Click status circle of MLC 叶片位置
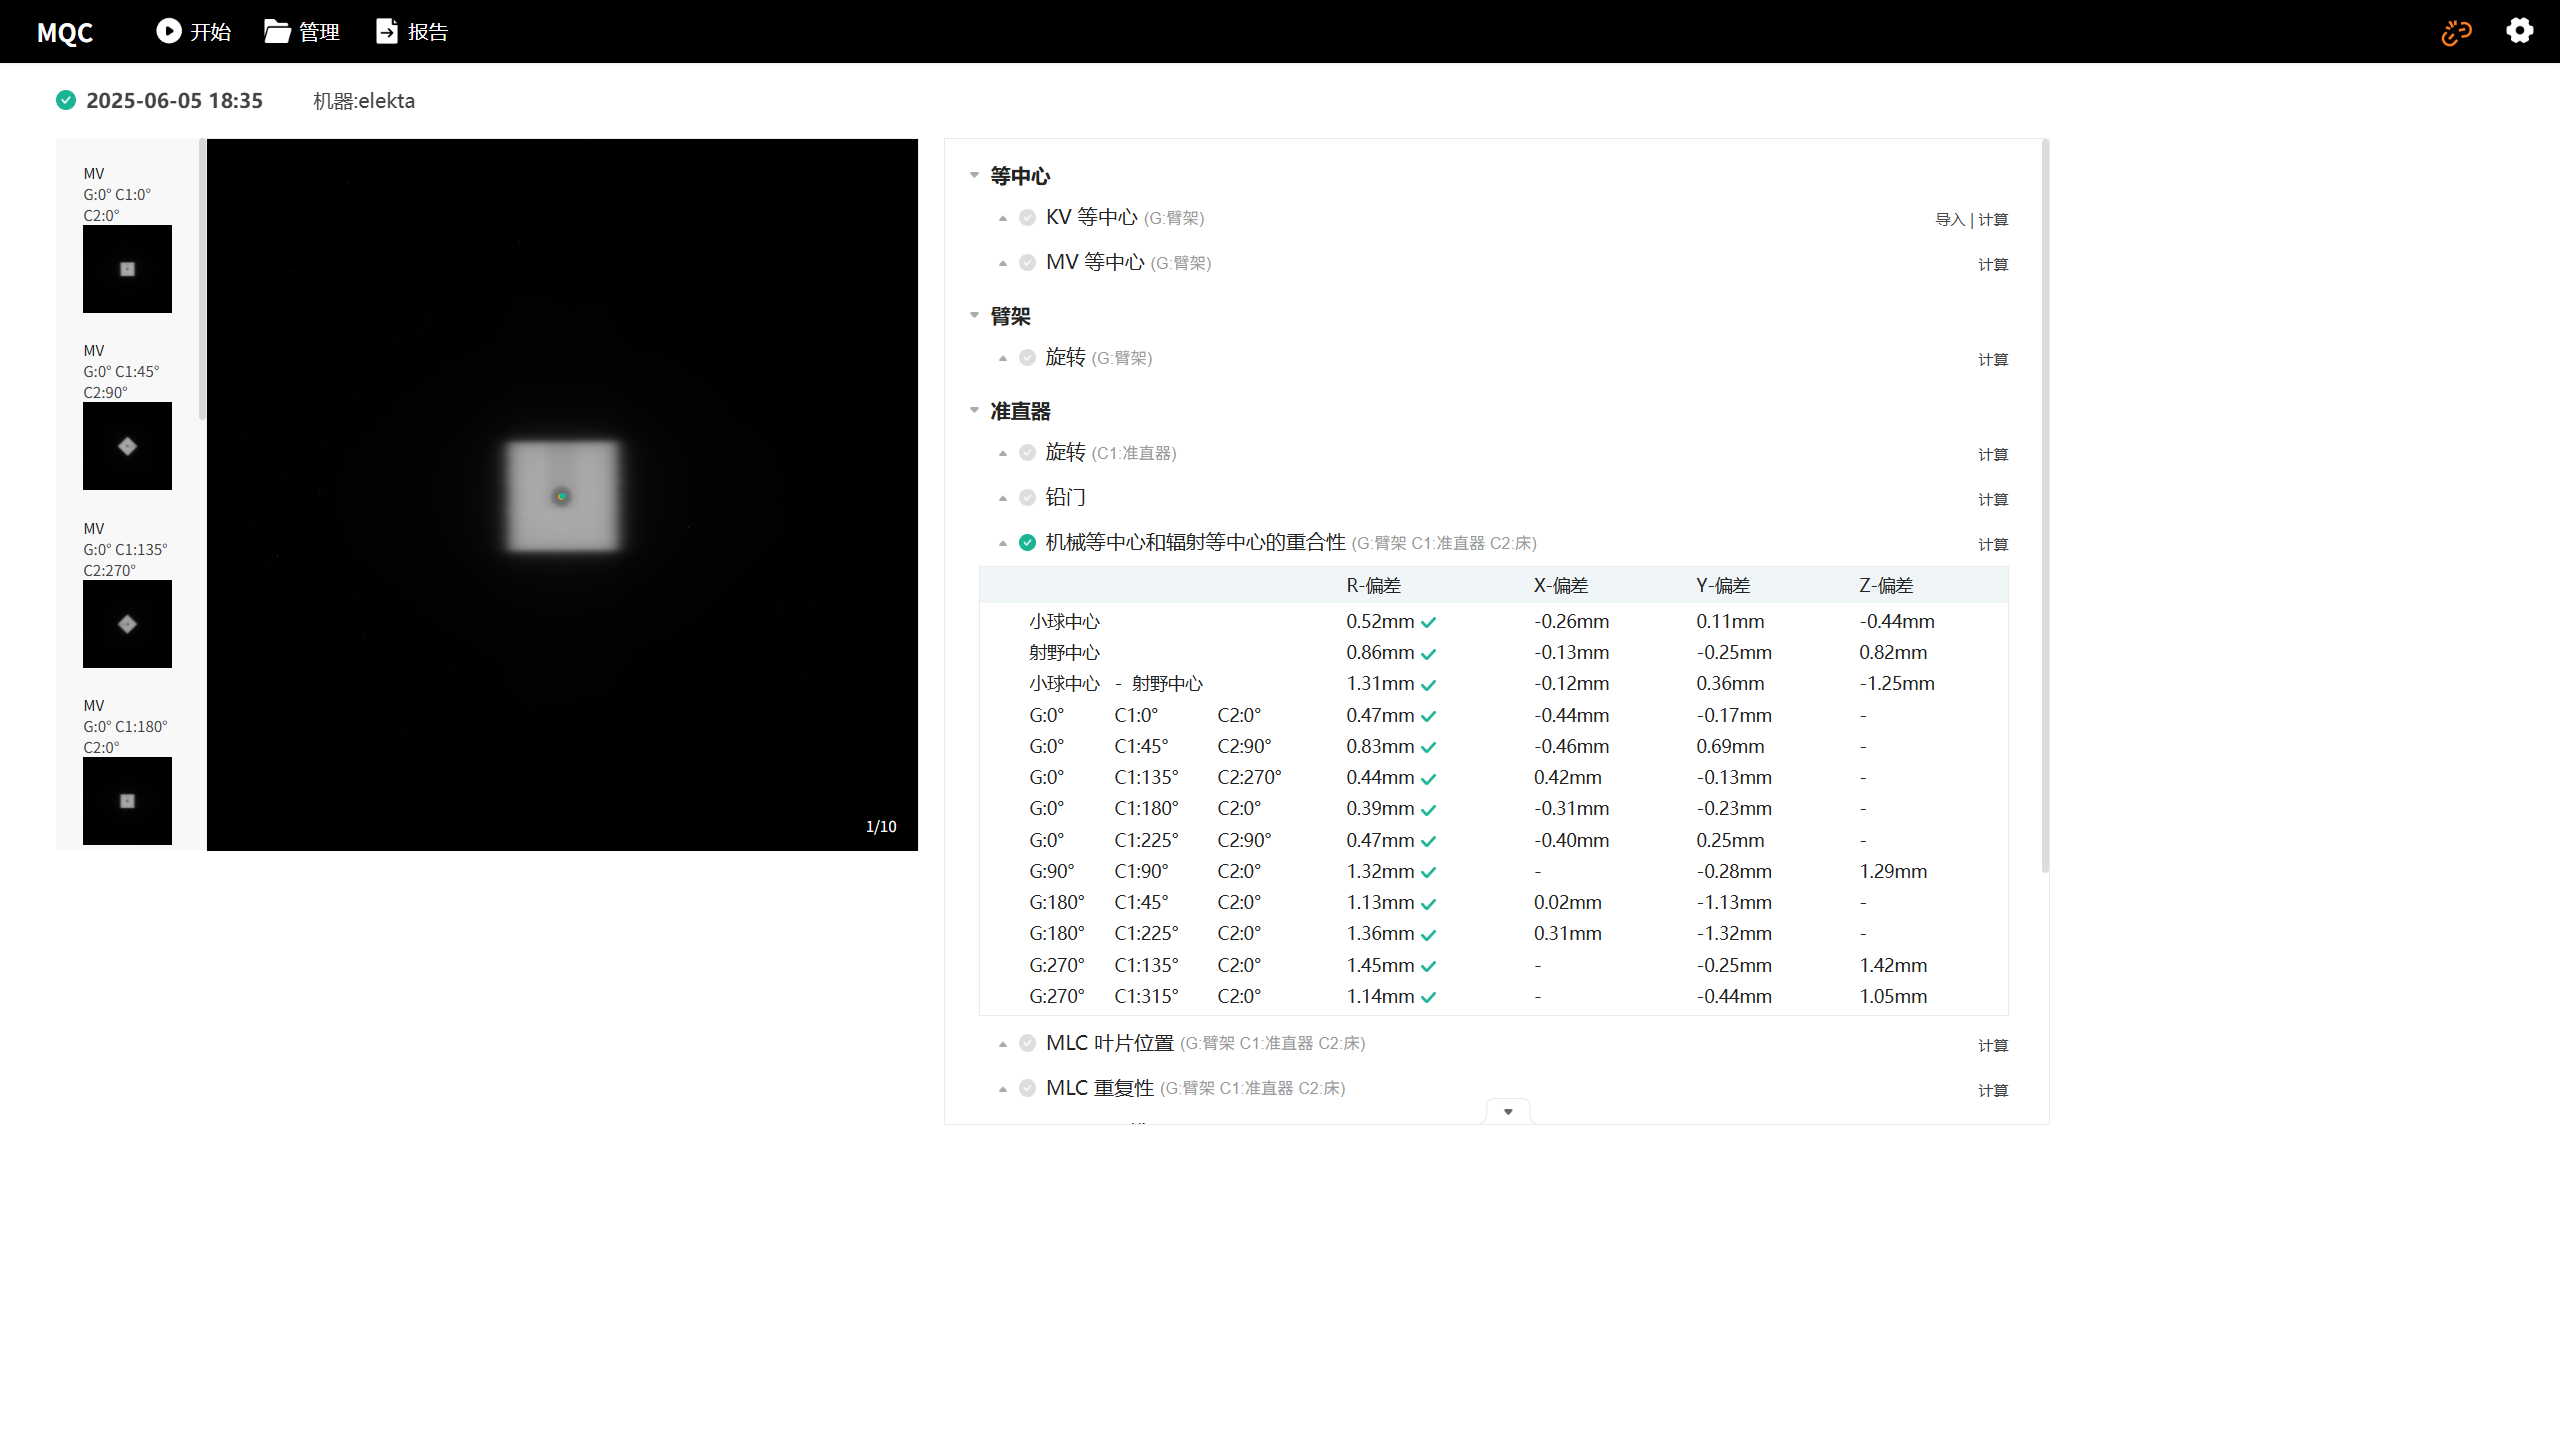 pyautogui.click(x=1027, y=1044)
